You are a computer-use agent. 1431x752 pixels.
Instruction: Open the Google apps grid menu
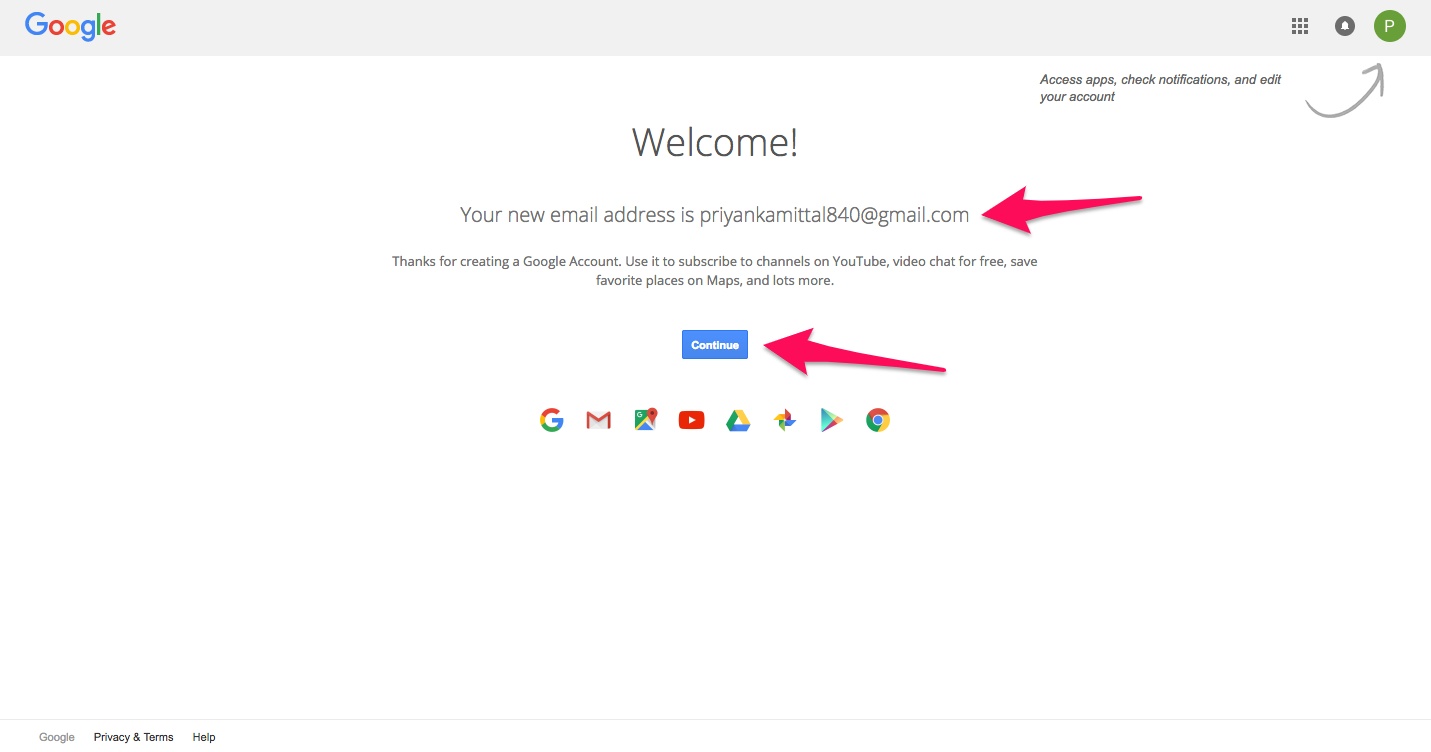click(1300, 27)
